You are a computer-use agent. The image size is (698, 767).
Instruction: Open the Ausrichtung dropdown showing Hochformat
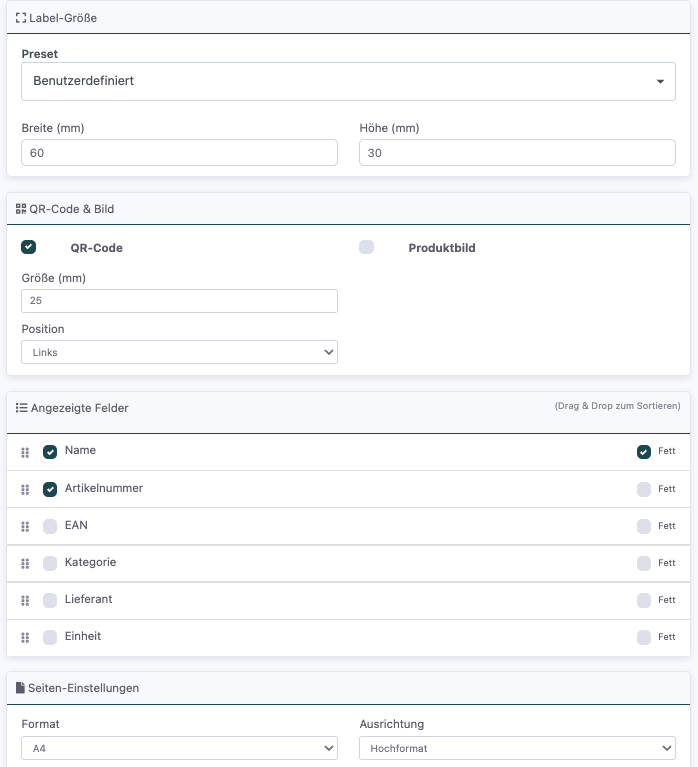click(517, 748)
